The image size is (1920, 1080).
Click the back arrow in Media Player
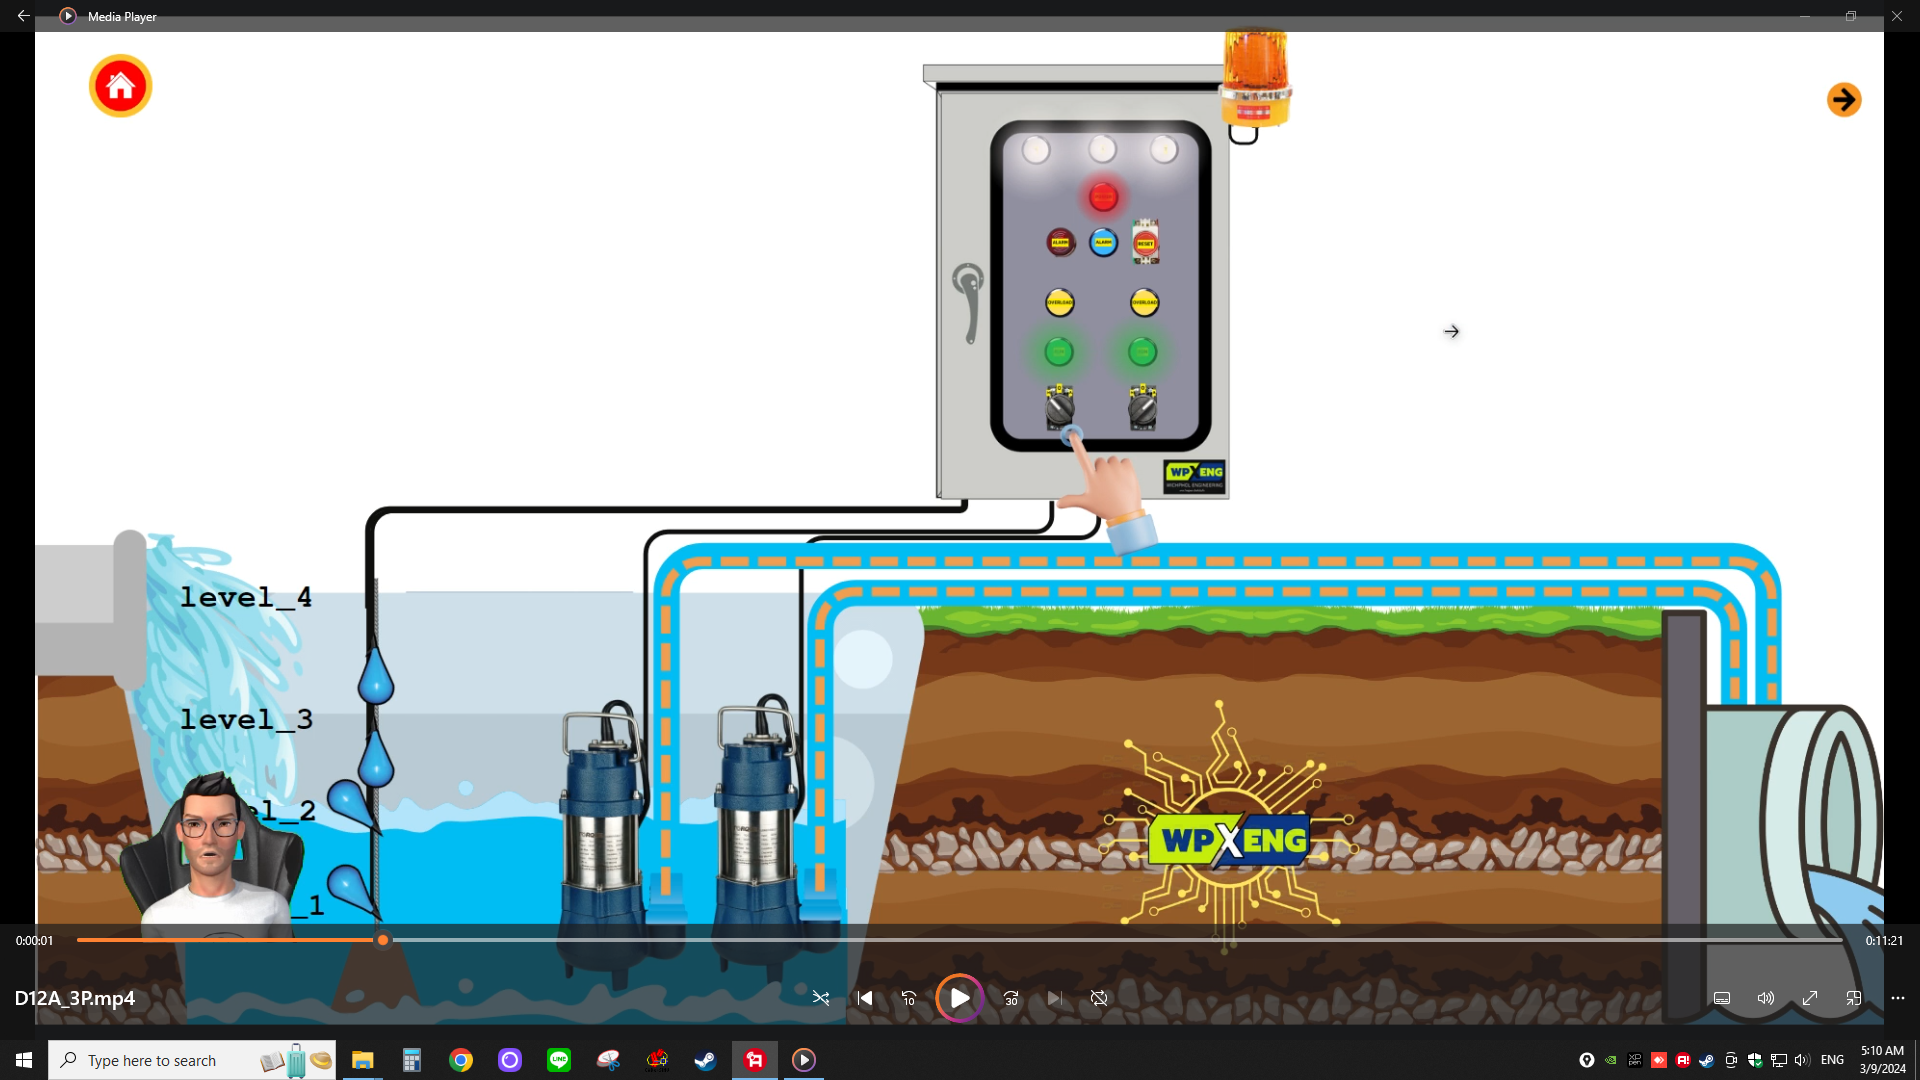click(x=23, y=16)
